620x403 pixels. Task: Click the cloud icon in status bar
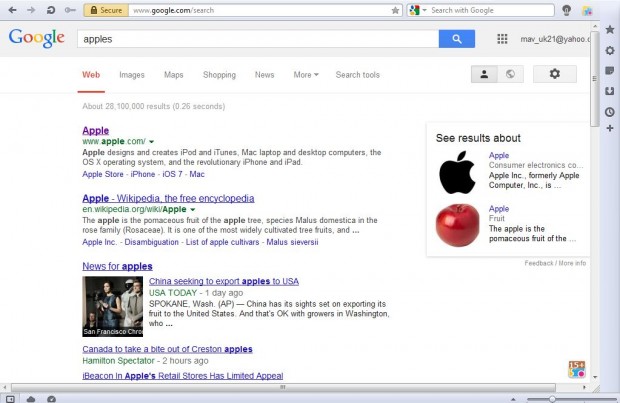(x=31, y=399)
